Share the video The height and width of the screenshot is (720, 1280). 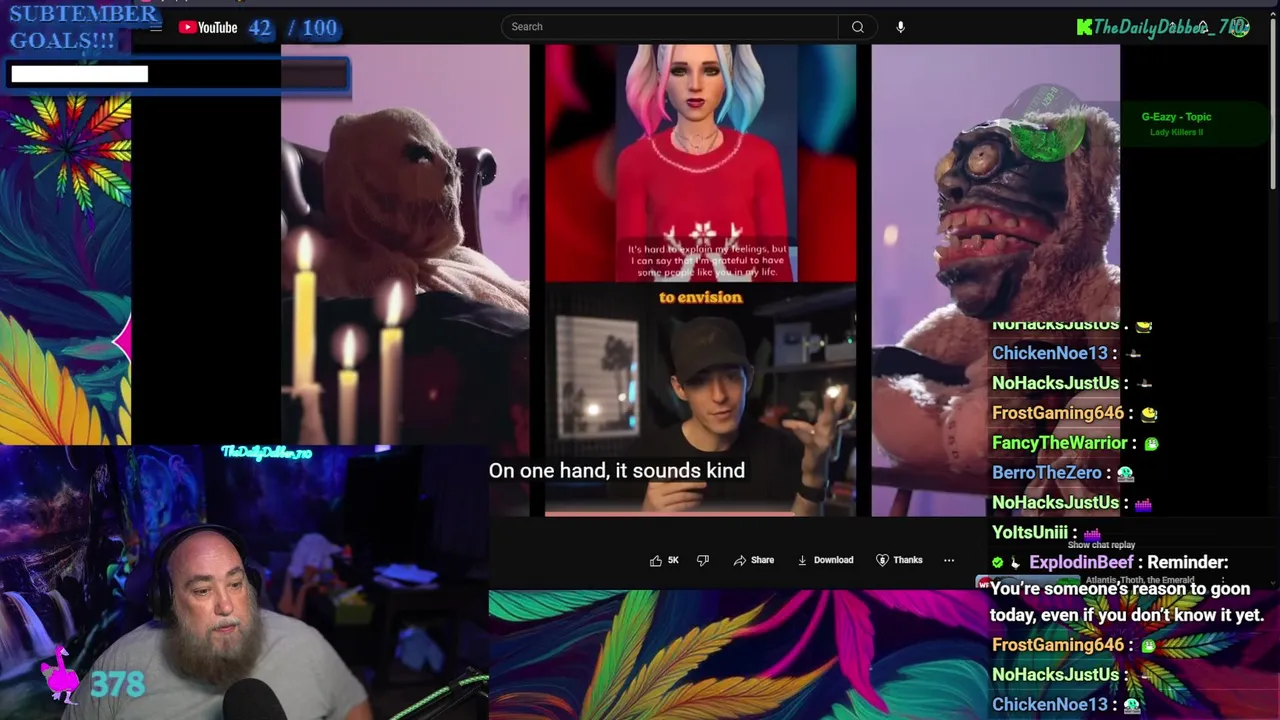pos(754,560)
